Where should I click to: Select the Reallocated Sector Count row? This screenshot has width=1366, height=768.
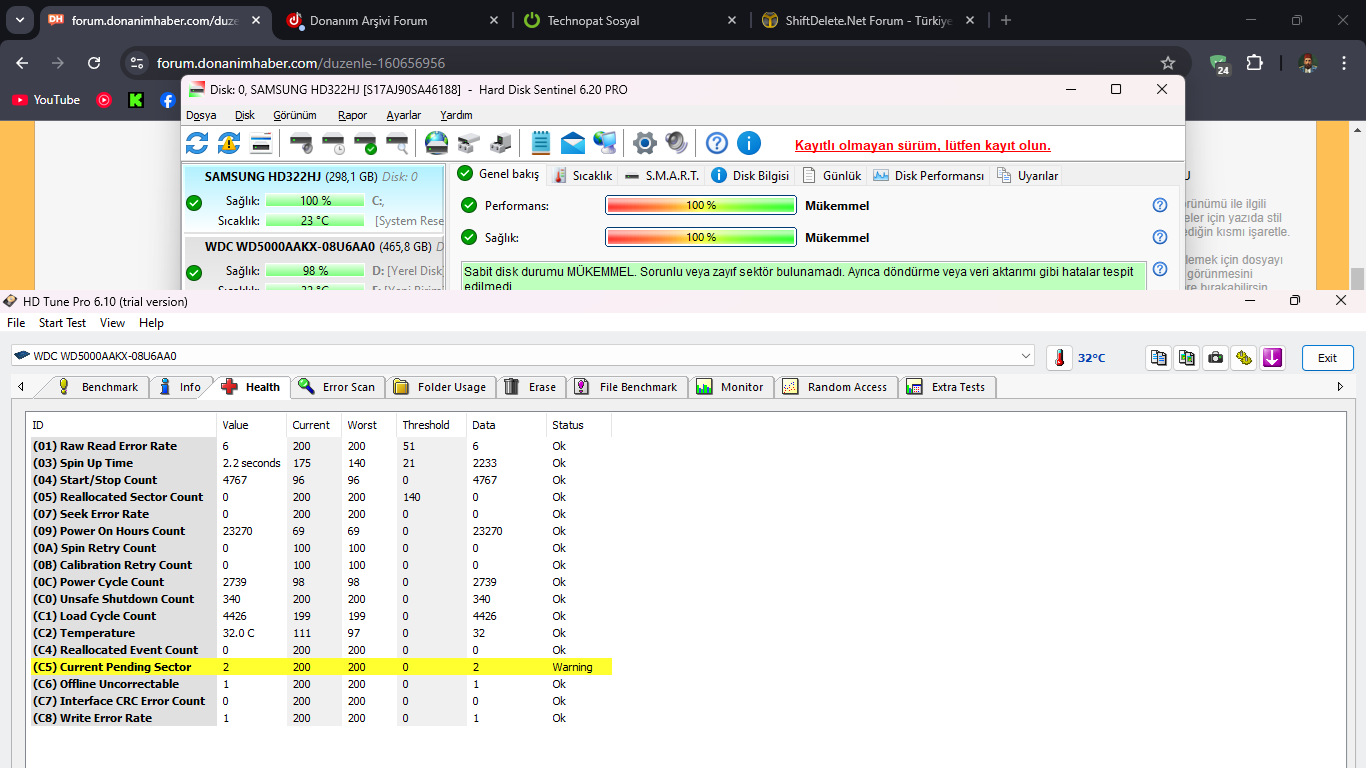click(x=320, y=497)
